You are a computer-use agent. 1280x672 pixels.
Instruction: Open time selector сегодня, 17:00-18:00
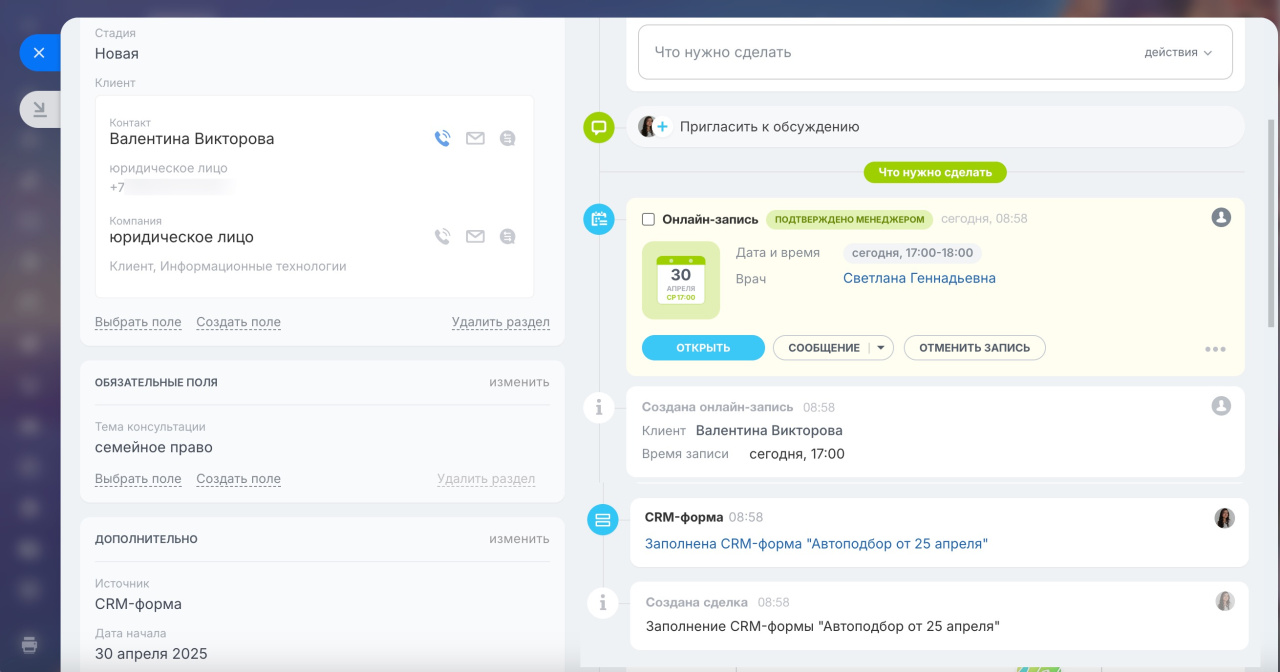(912, 253)
